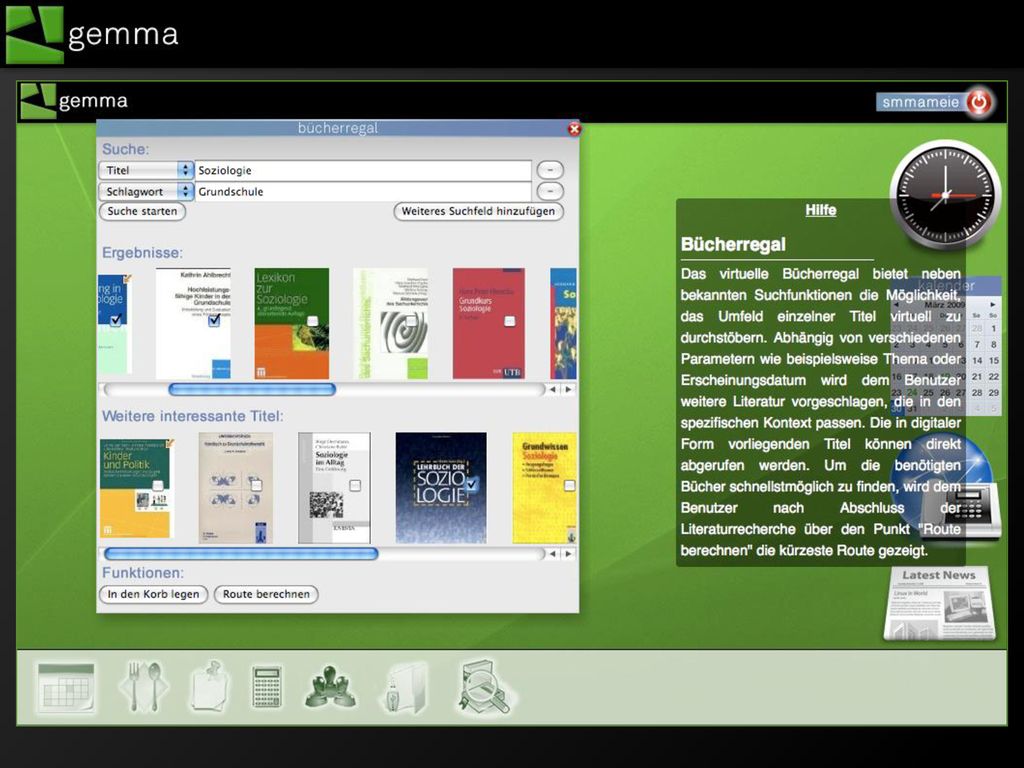Open the fork and spoon dock icon
The height and width of the screenshot is (768, 1024).
point(144,687)
